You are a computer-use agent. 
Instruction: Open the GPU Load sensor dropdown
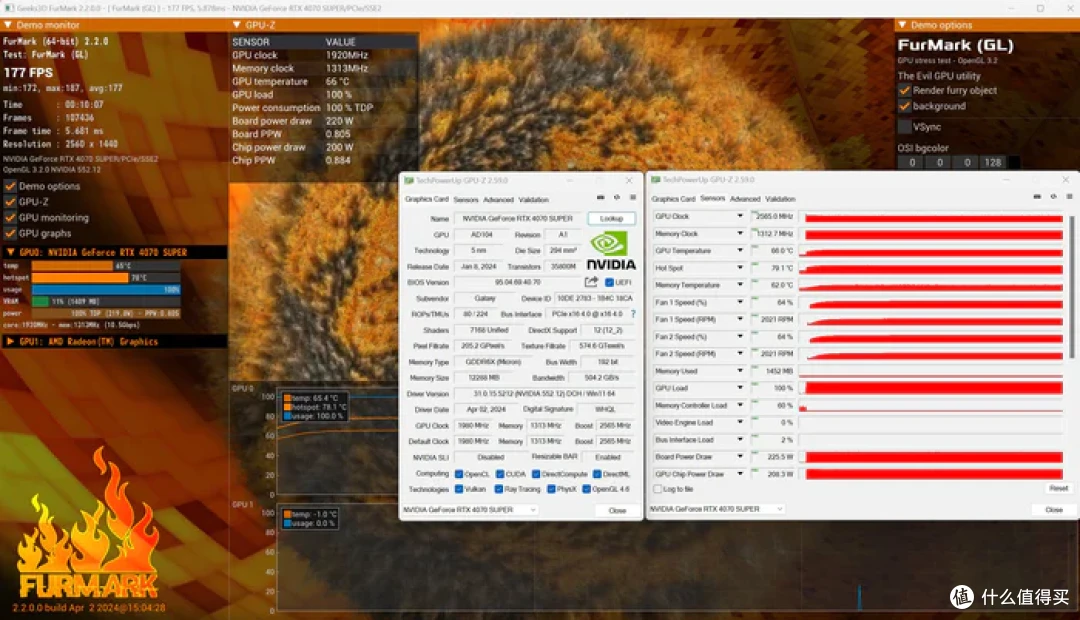(x=740, y=388)
